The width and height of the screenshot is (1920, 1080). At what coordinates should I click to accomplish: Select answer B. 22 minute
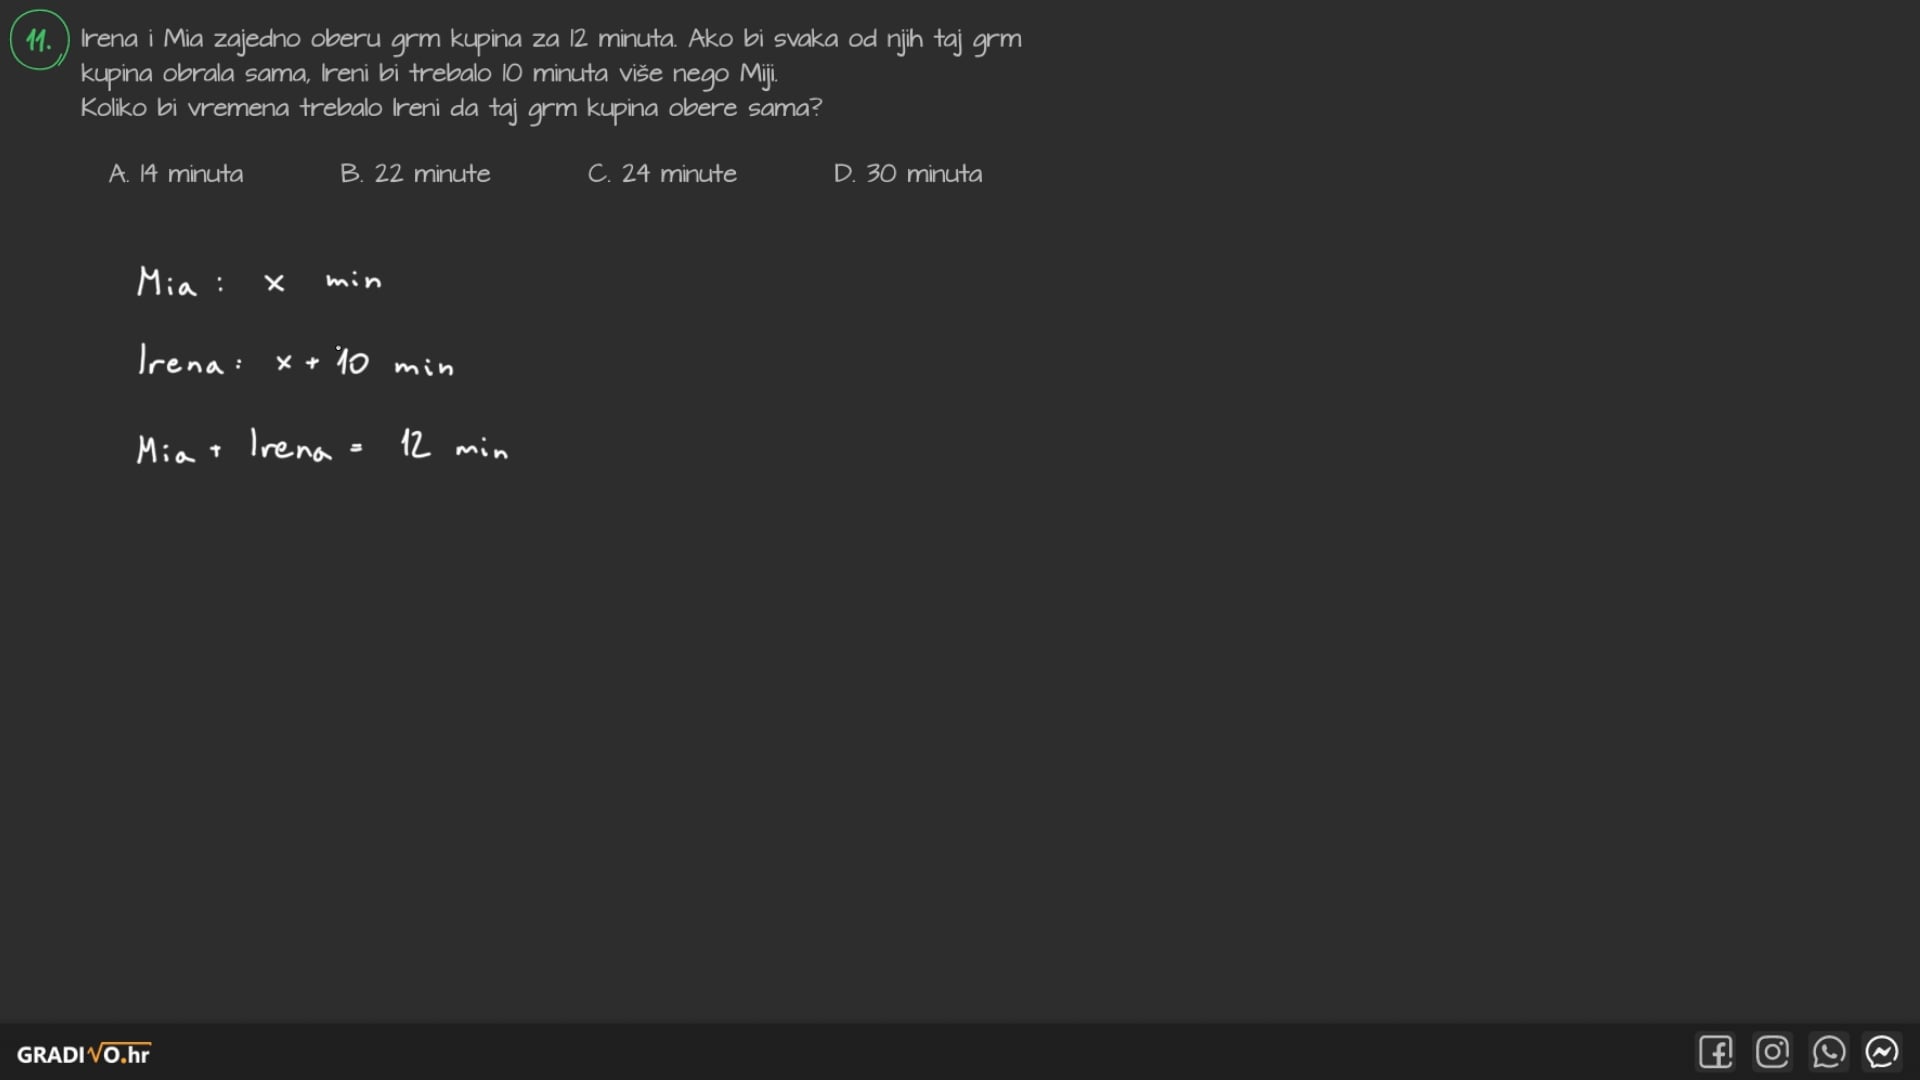tap(415, 174)
